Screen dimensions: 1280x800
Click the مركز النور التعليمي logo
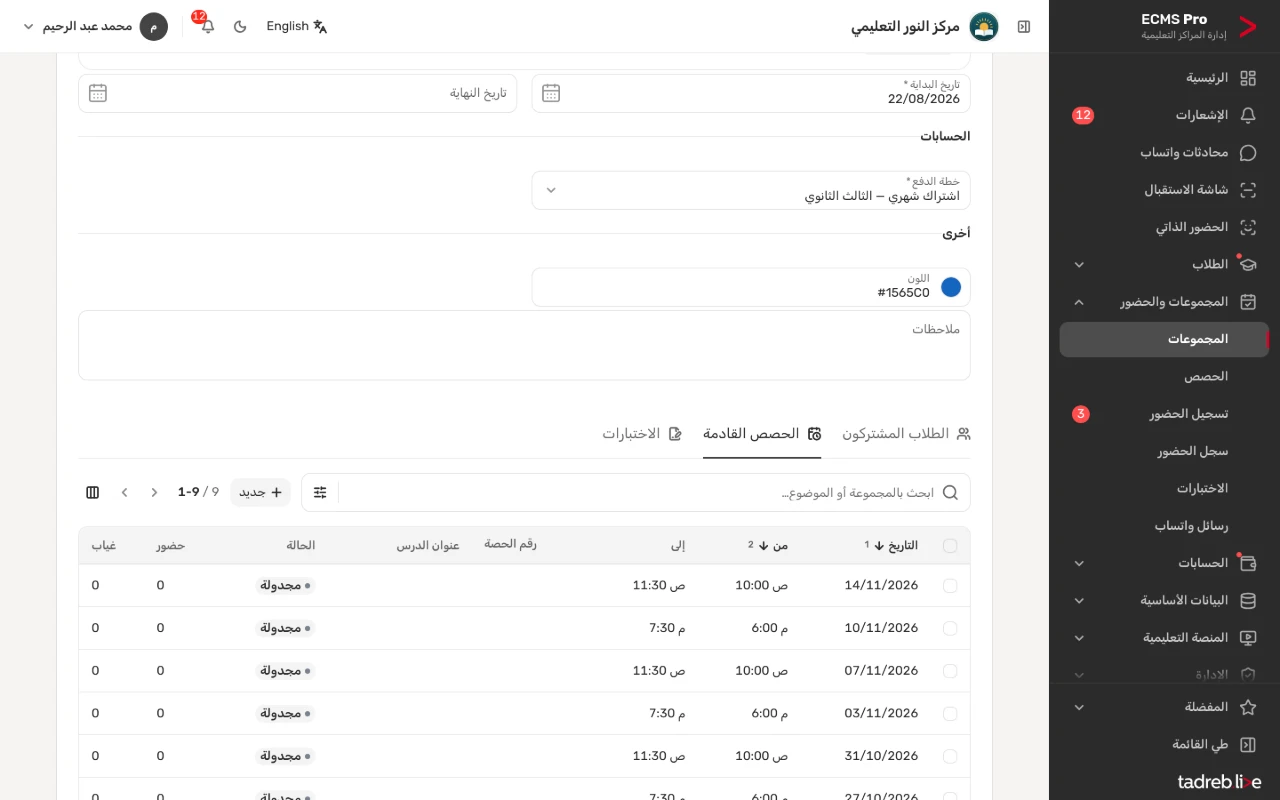[x=984, y=27]
